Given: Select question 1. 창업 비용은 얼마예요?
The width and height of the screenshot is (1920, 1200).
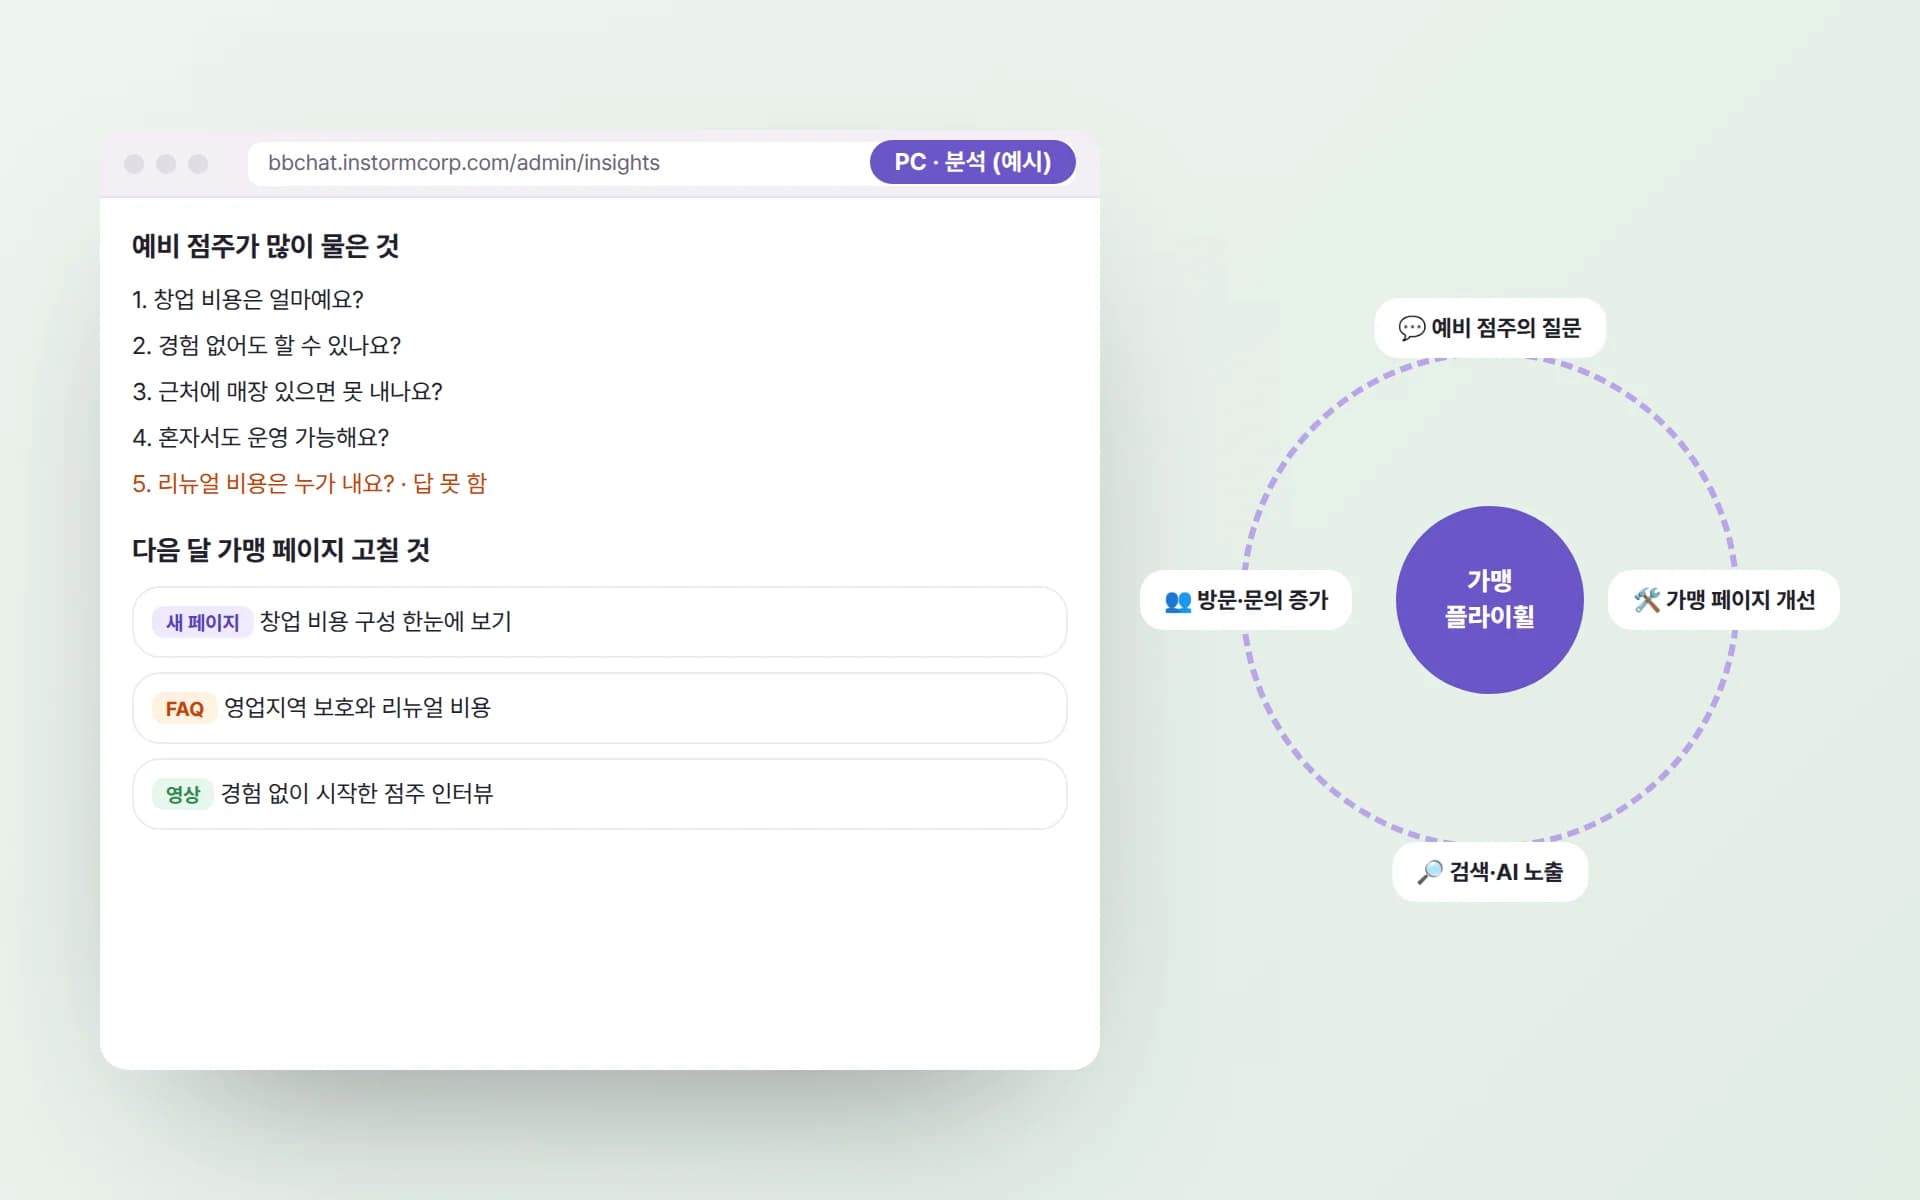Looking at the screenshot, I should click(x=248, y=299).
